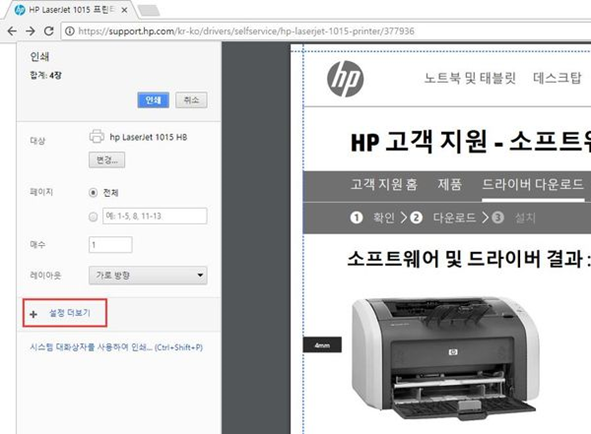This screenshot has height=434, width=591.
Task: Click the LaserJet 1015 printer image
Action: coord(446,358)
